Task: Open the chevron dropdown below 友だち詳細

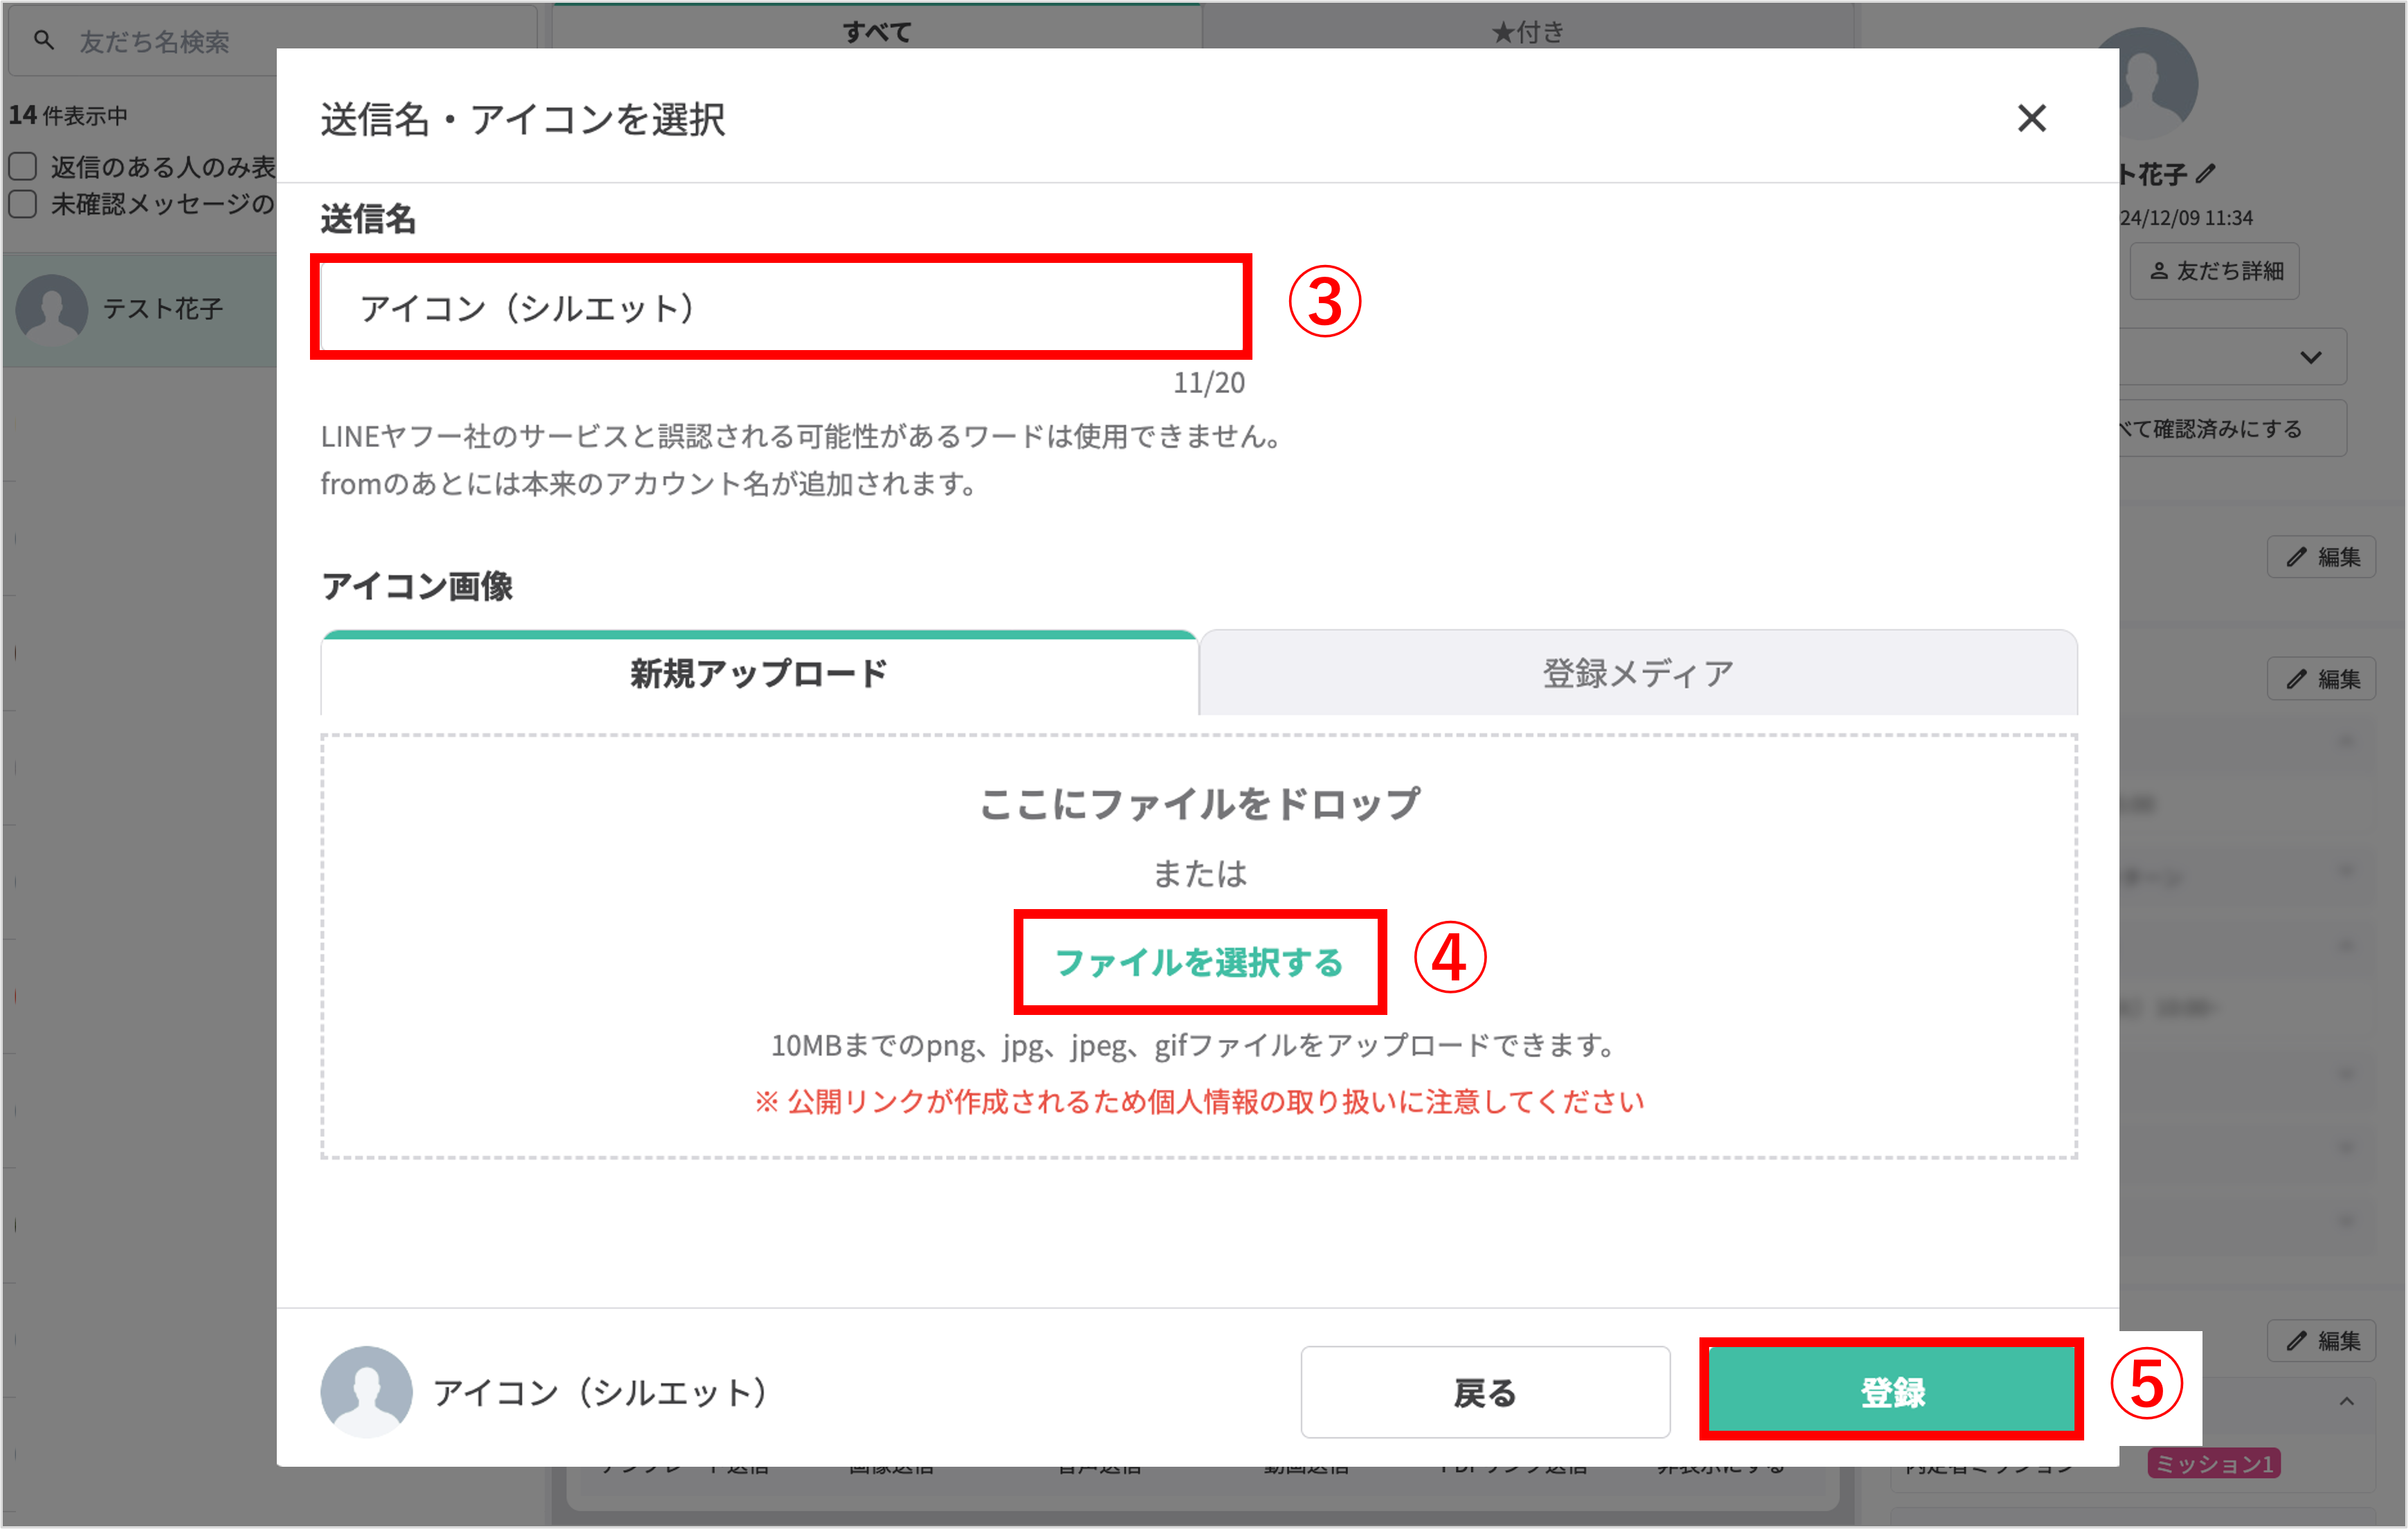Action: 2311,357
